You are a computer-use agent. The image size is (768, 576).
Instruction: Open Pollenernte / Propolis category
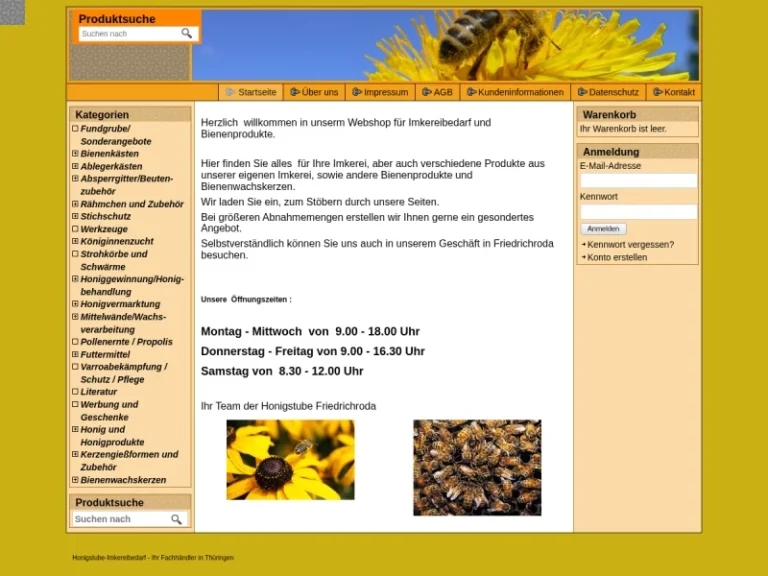126,341
